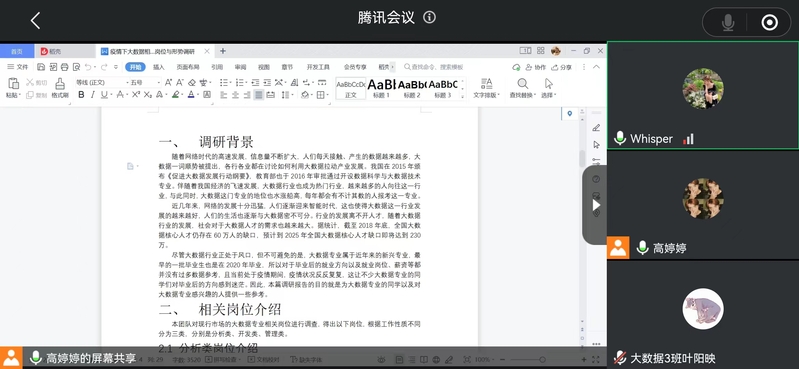Open the font size dropdown 五号

145,82
